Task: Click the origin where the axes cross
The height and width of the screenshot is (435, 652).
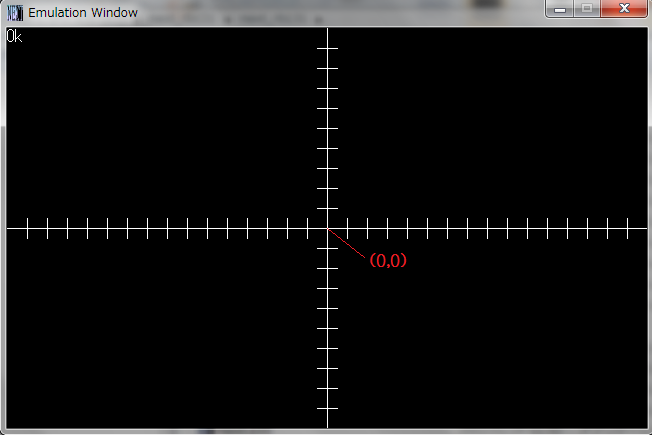Action: (x=328, y=229)
